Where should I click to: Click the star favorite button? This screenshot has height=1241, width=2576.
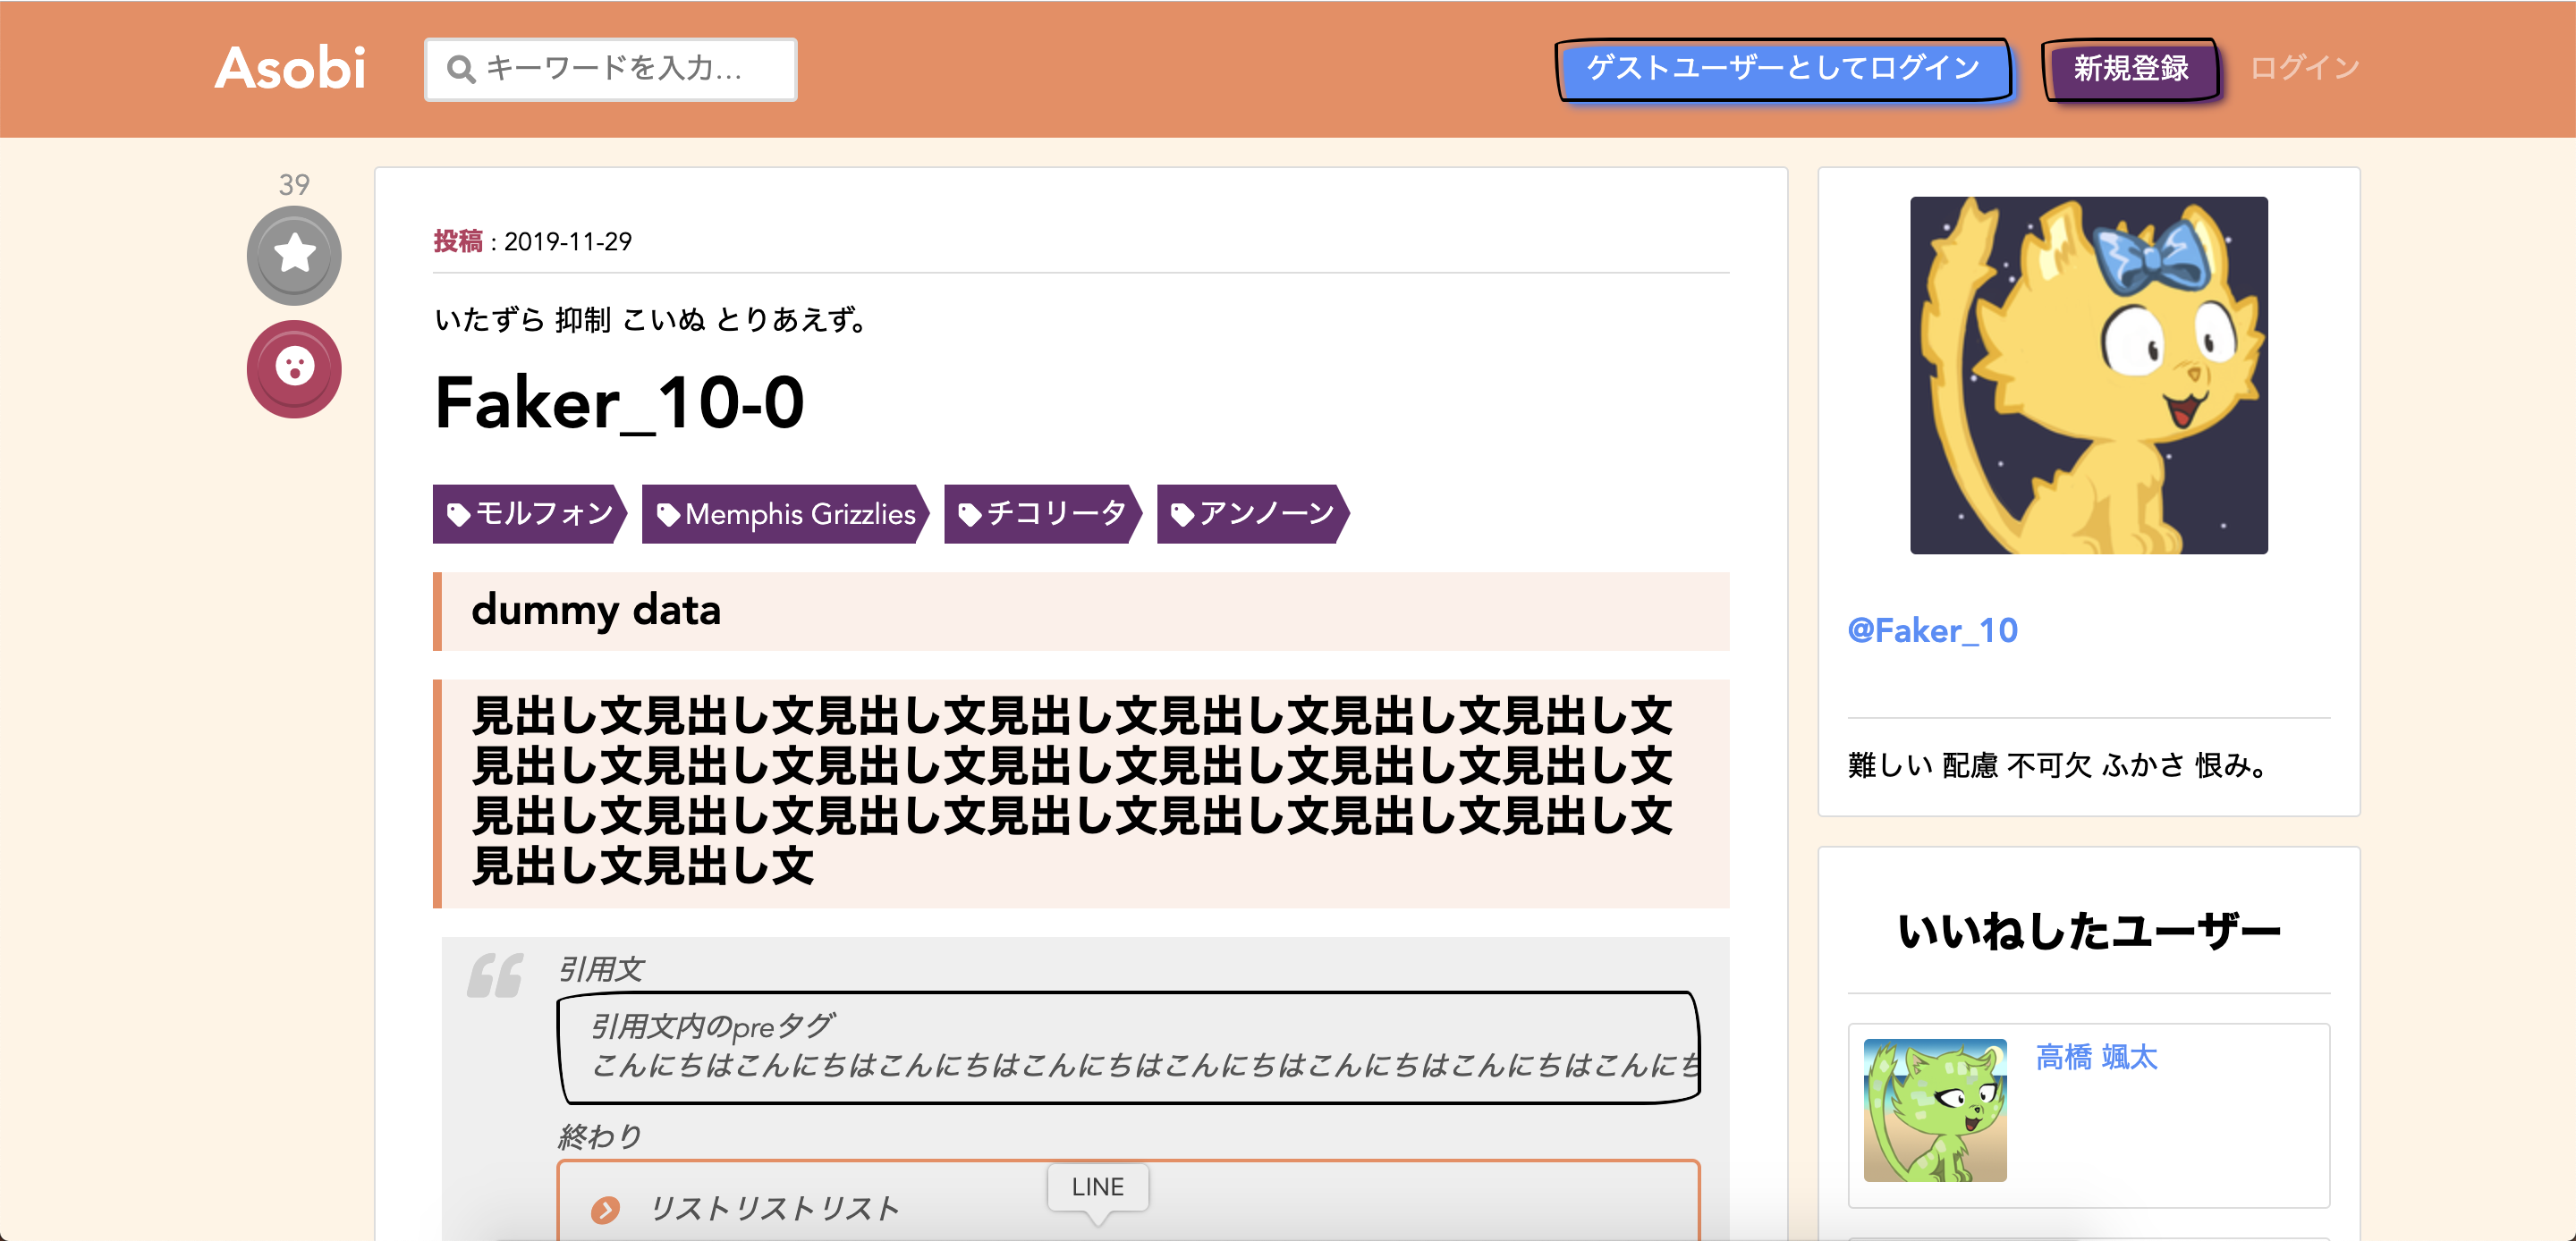294,255
